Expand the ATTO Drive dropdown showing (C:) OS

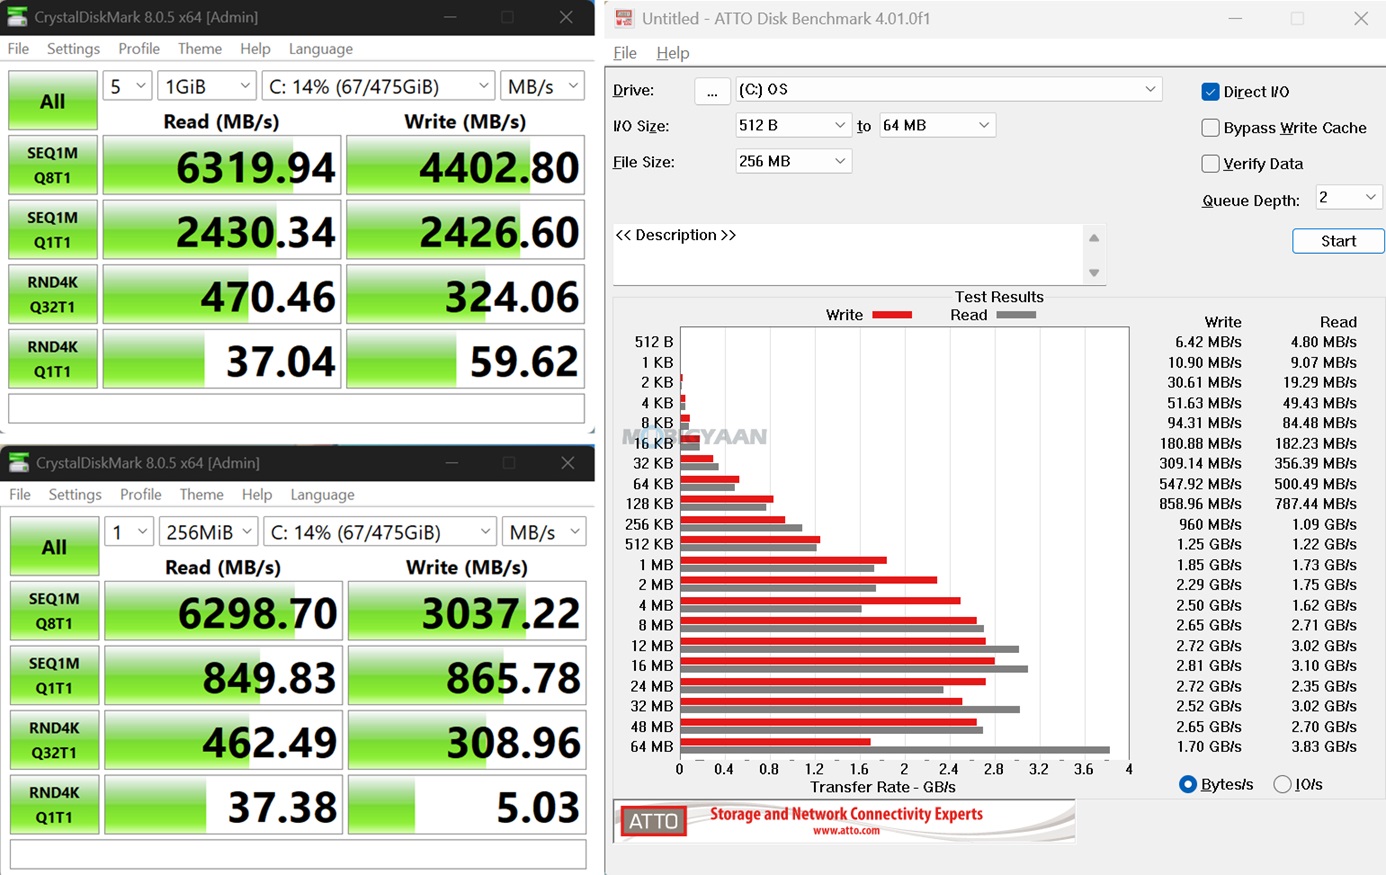coord(949,90)
